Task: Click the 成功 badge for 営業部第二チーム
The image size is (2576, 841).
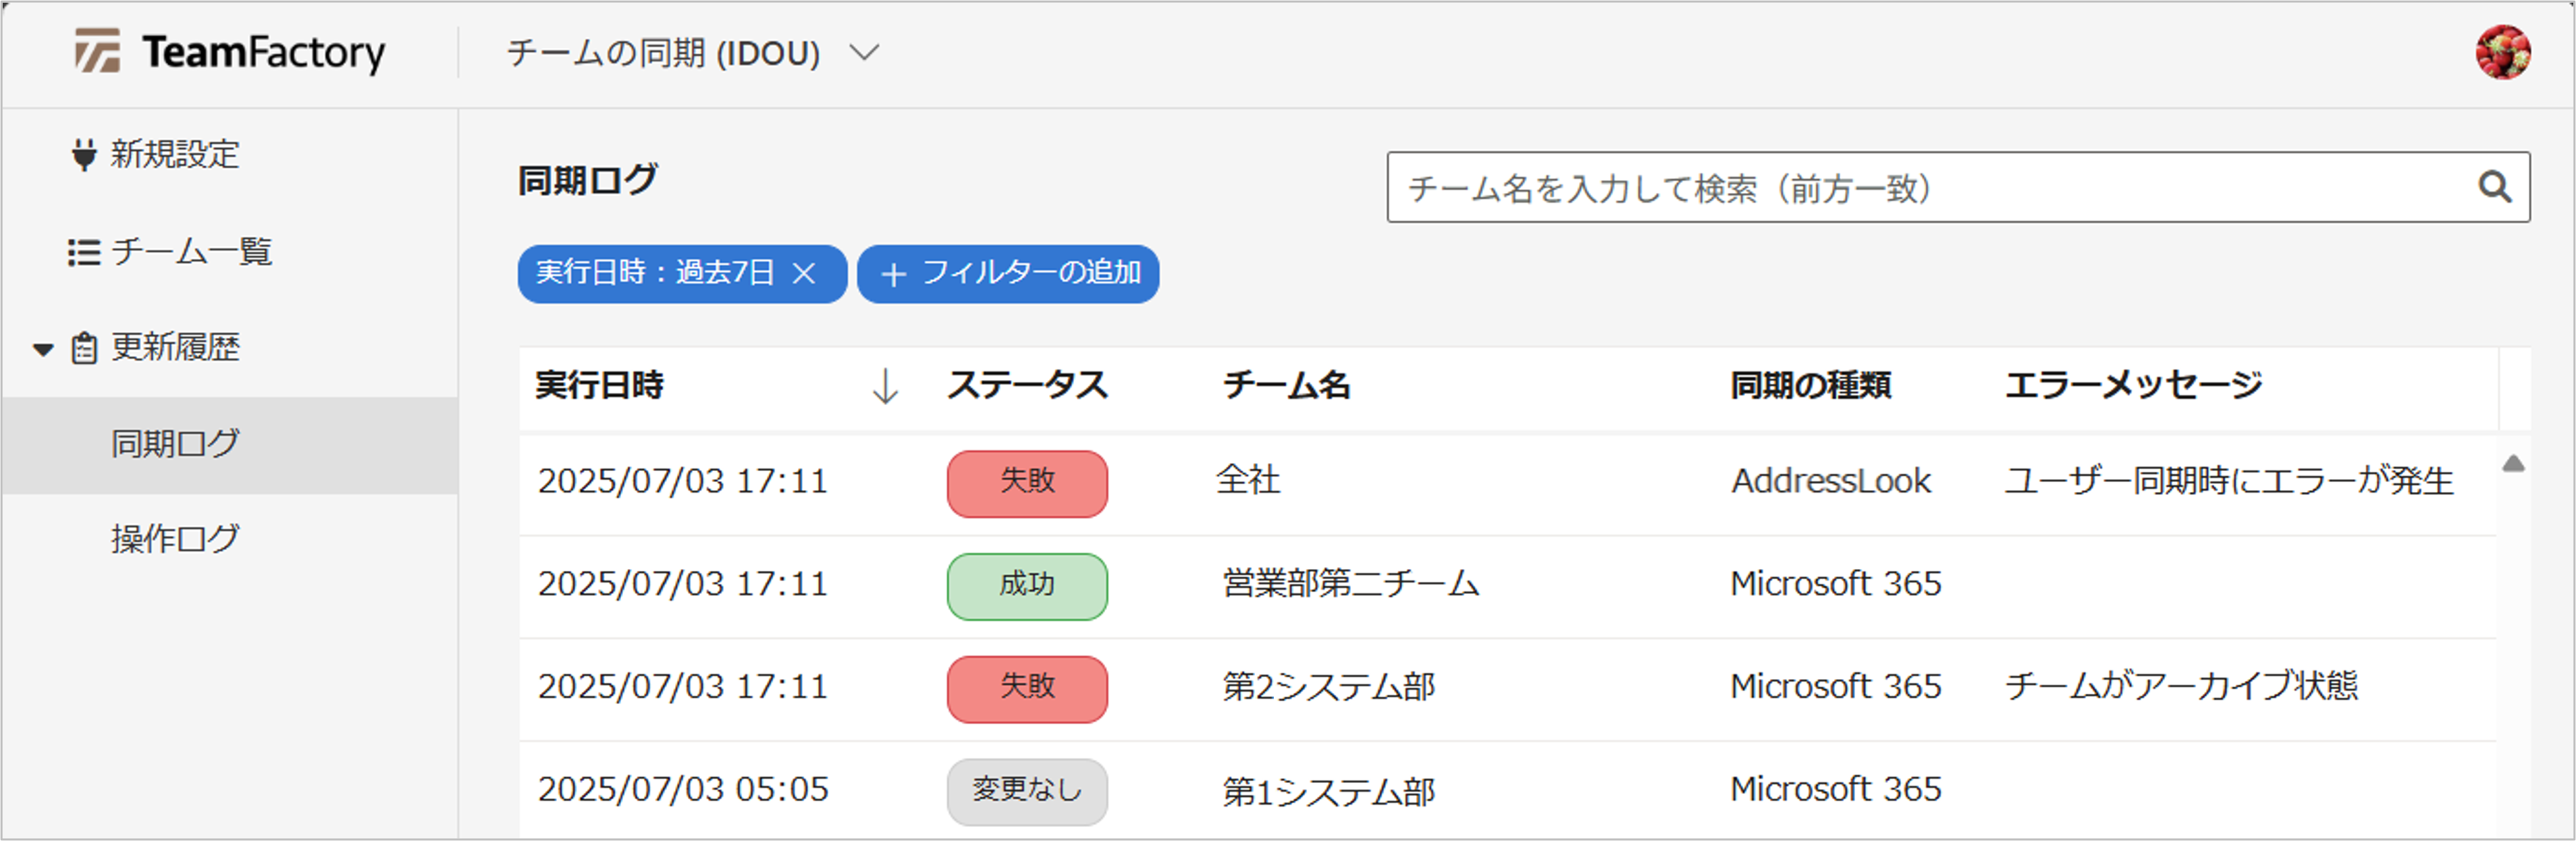Action: coord(1027,586)
